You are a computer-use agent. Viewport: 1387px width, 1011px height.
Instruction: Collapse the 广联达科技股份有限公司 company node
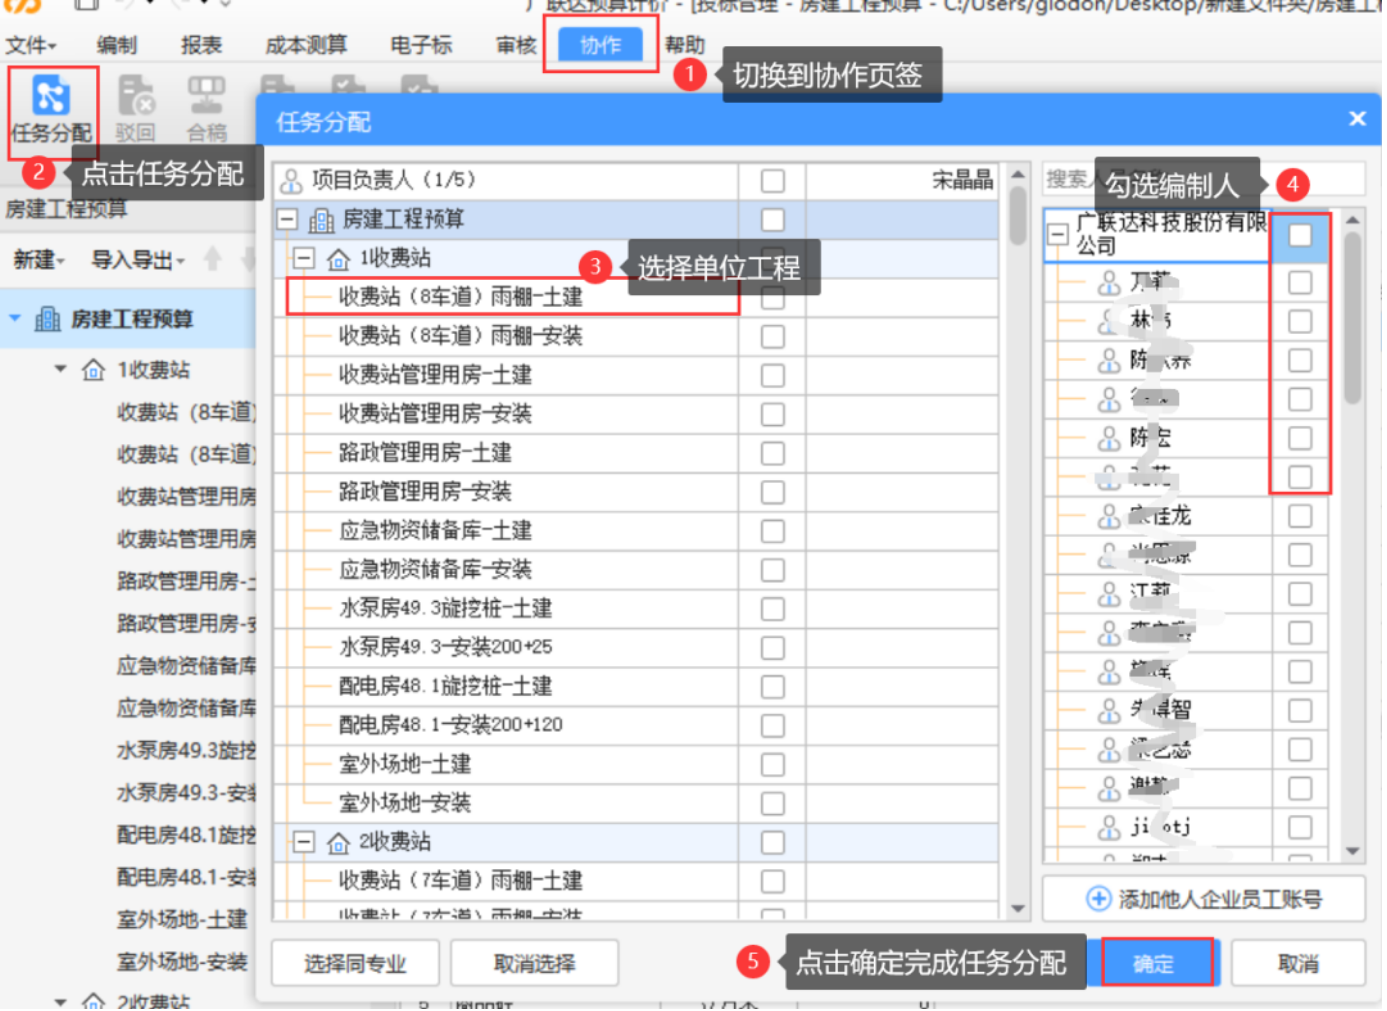pyautogui.click(x=1057, y=235)
